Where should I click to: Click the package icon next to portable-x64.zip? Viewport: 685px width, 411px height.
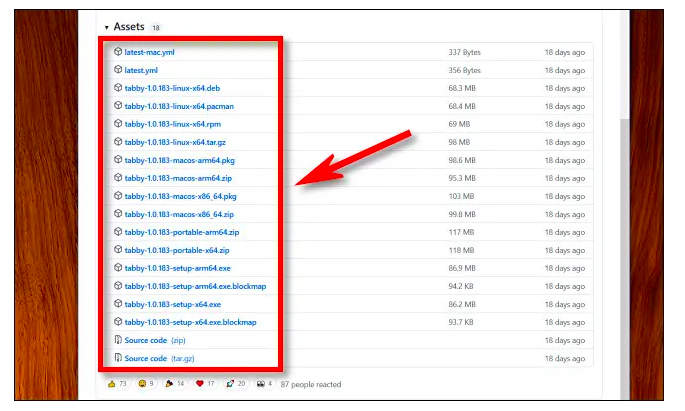pyautogui.click(x=118, y=249)
